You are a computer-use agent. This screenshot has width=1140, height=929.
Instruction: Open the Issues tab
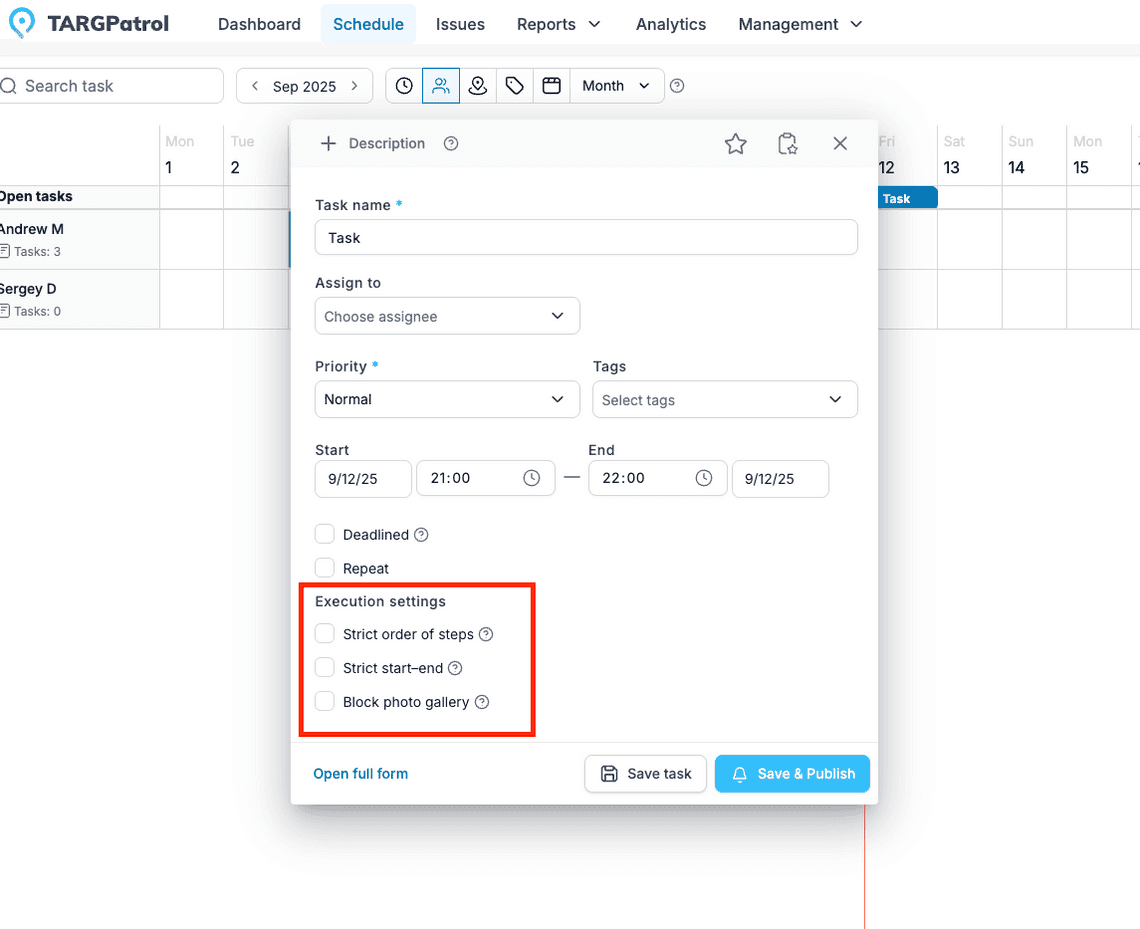click(460, 24)
